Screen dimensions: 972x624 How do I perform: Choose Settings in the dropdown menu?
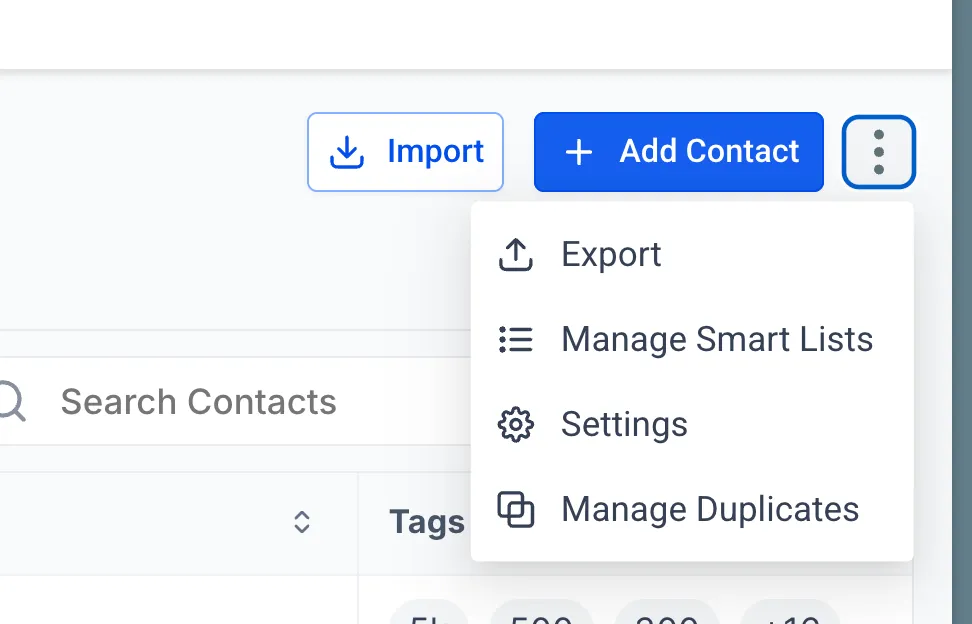[x=624, y=424]
